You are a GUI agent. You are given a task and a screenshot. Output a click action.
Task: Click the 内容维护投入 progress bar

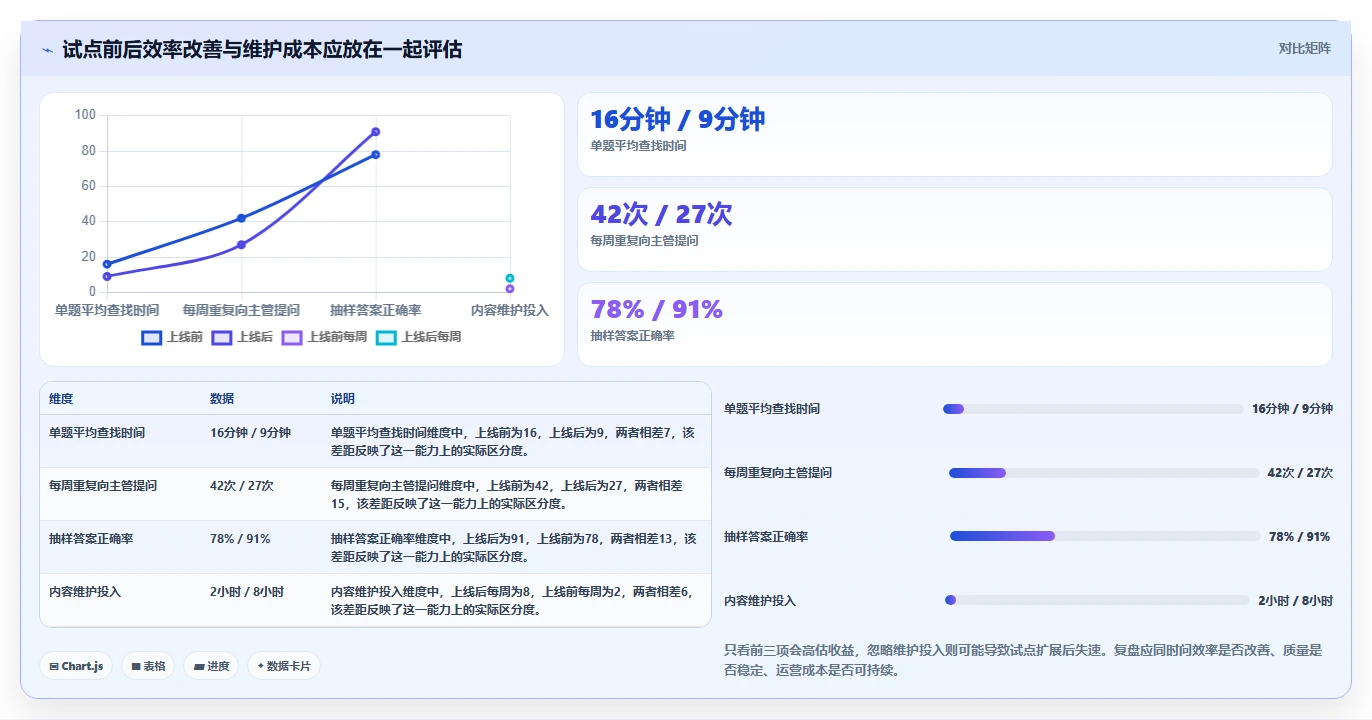1097,600
